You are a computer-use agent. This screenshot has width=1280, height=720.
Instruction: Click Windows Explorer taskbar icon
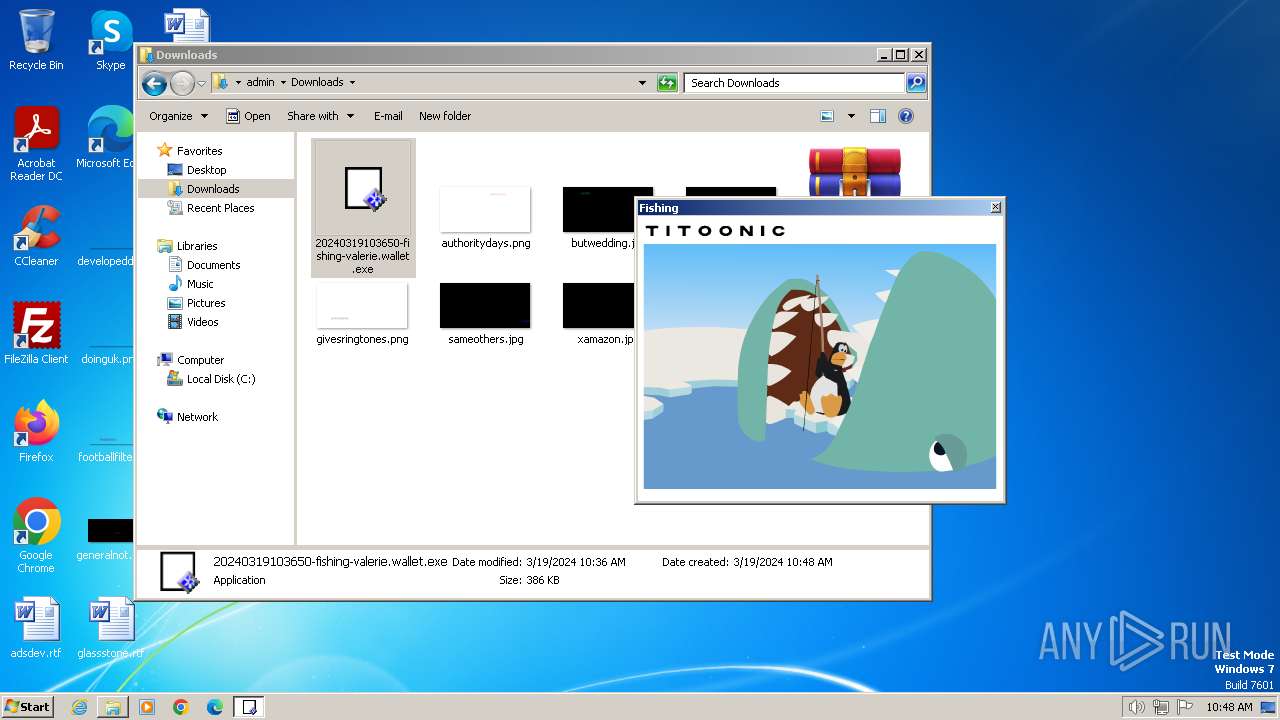point(113,707)
